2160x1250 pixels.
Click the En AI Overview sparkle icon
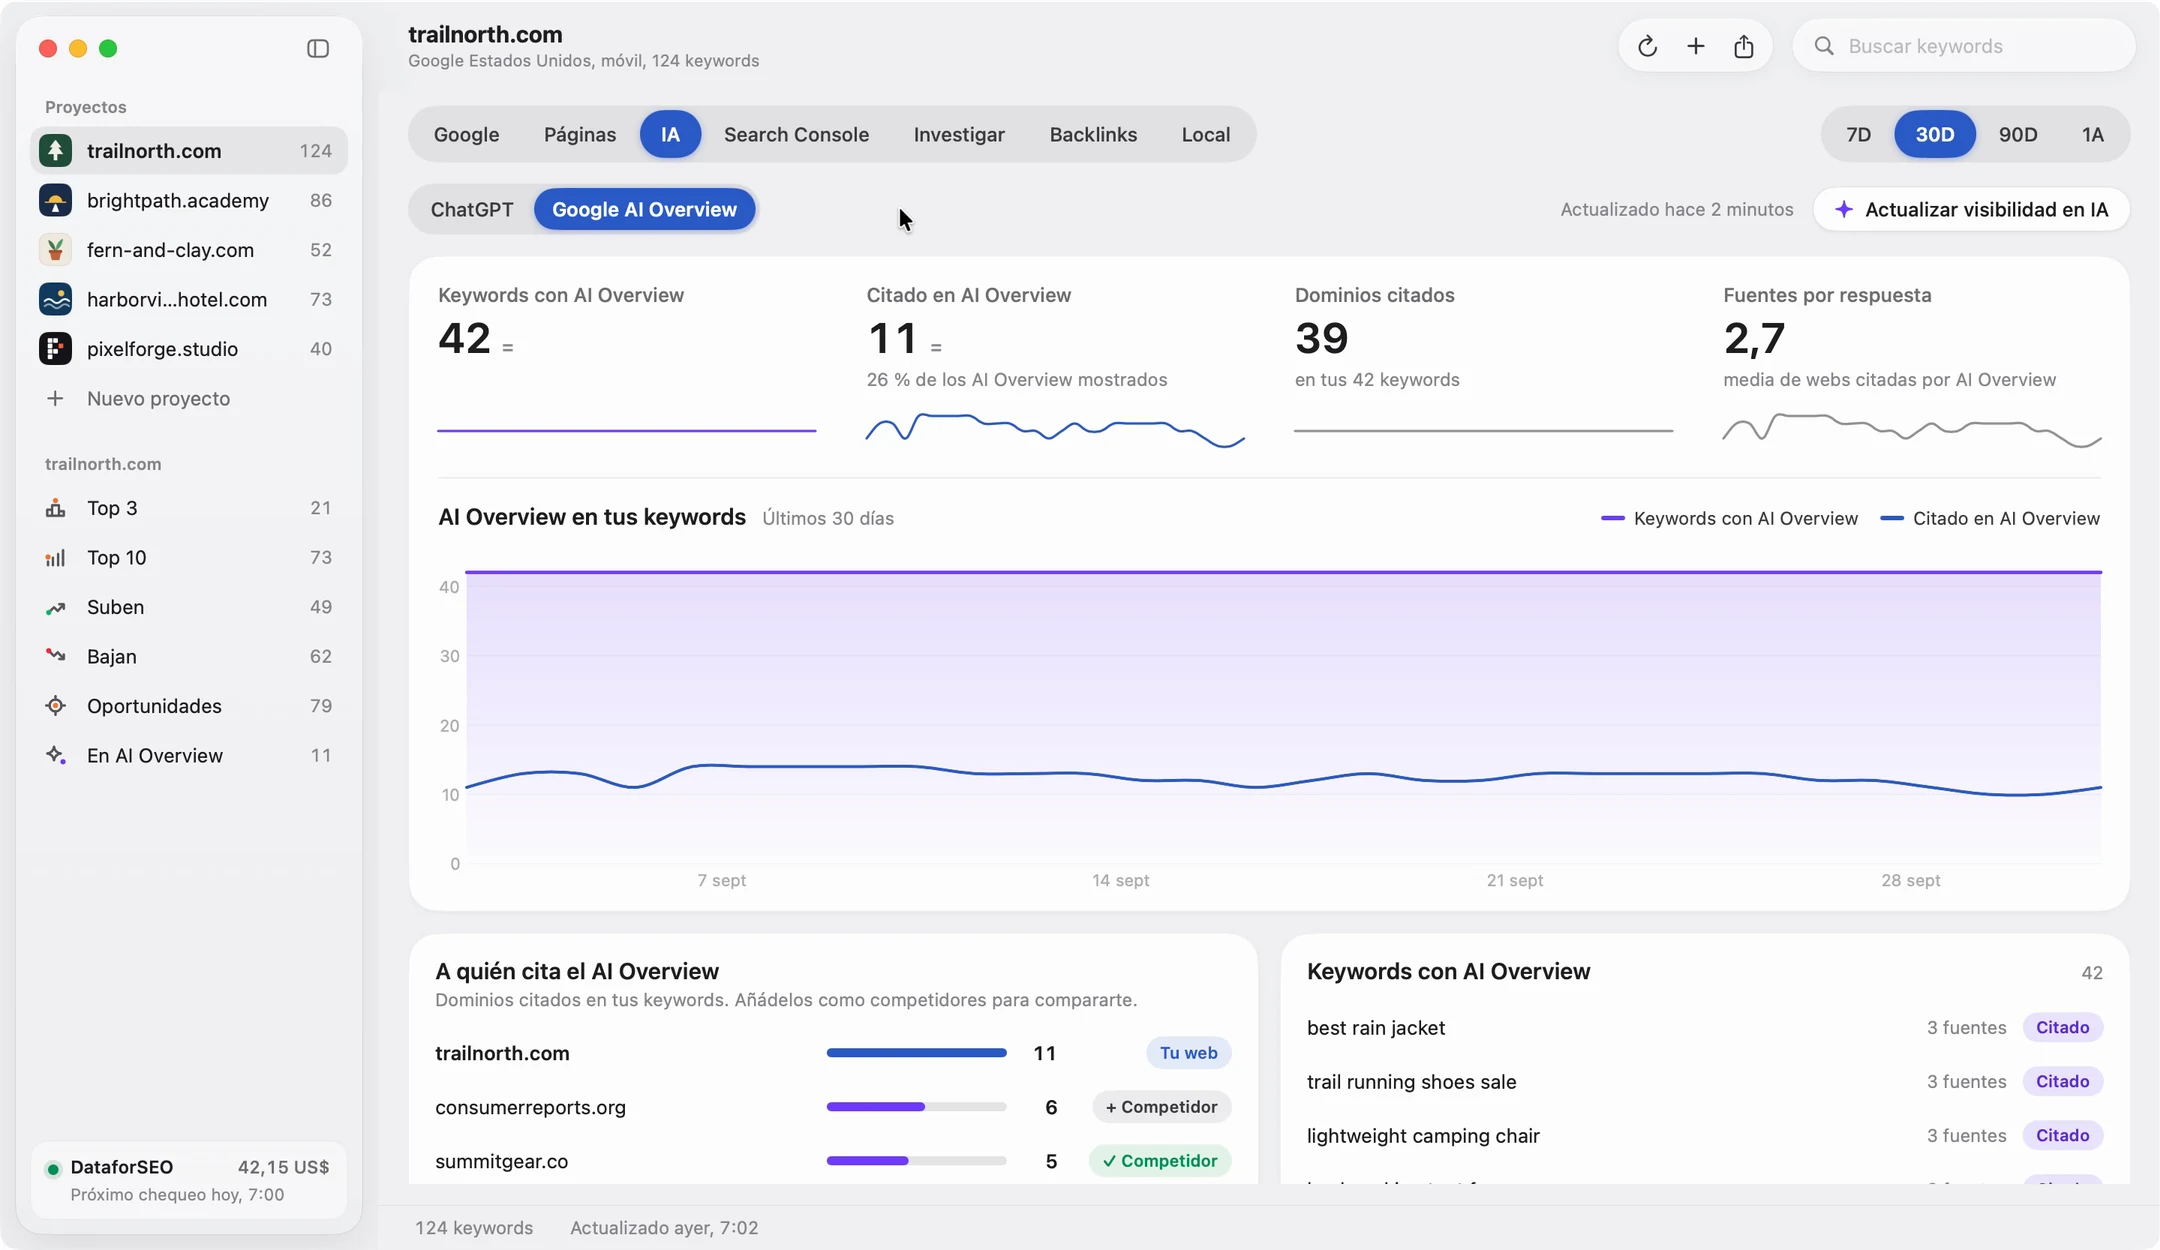[x=55, y=756]
